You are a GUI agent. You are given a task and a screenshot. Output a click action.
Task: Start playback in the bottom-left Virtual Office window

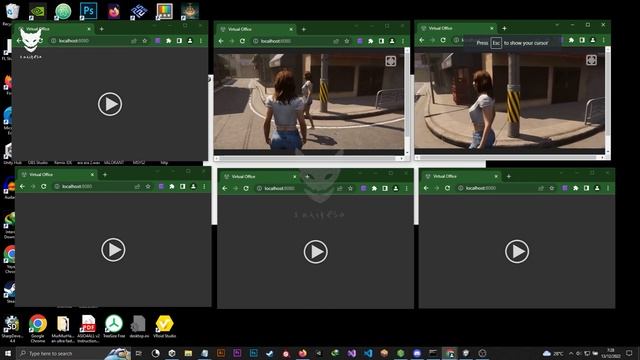113,250
